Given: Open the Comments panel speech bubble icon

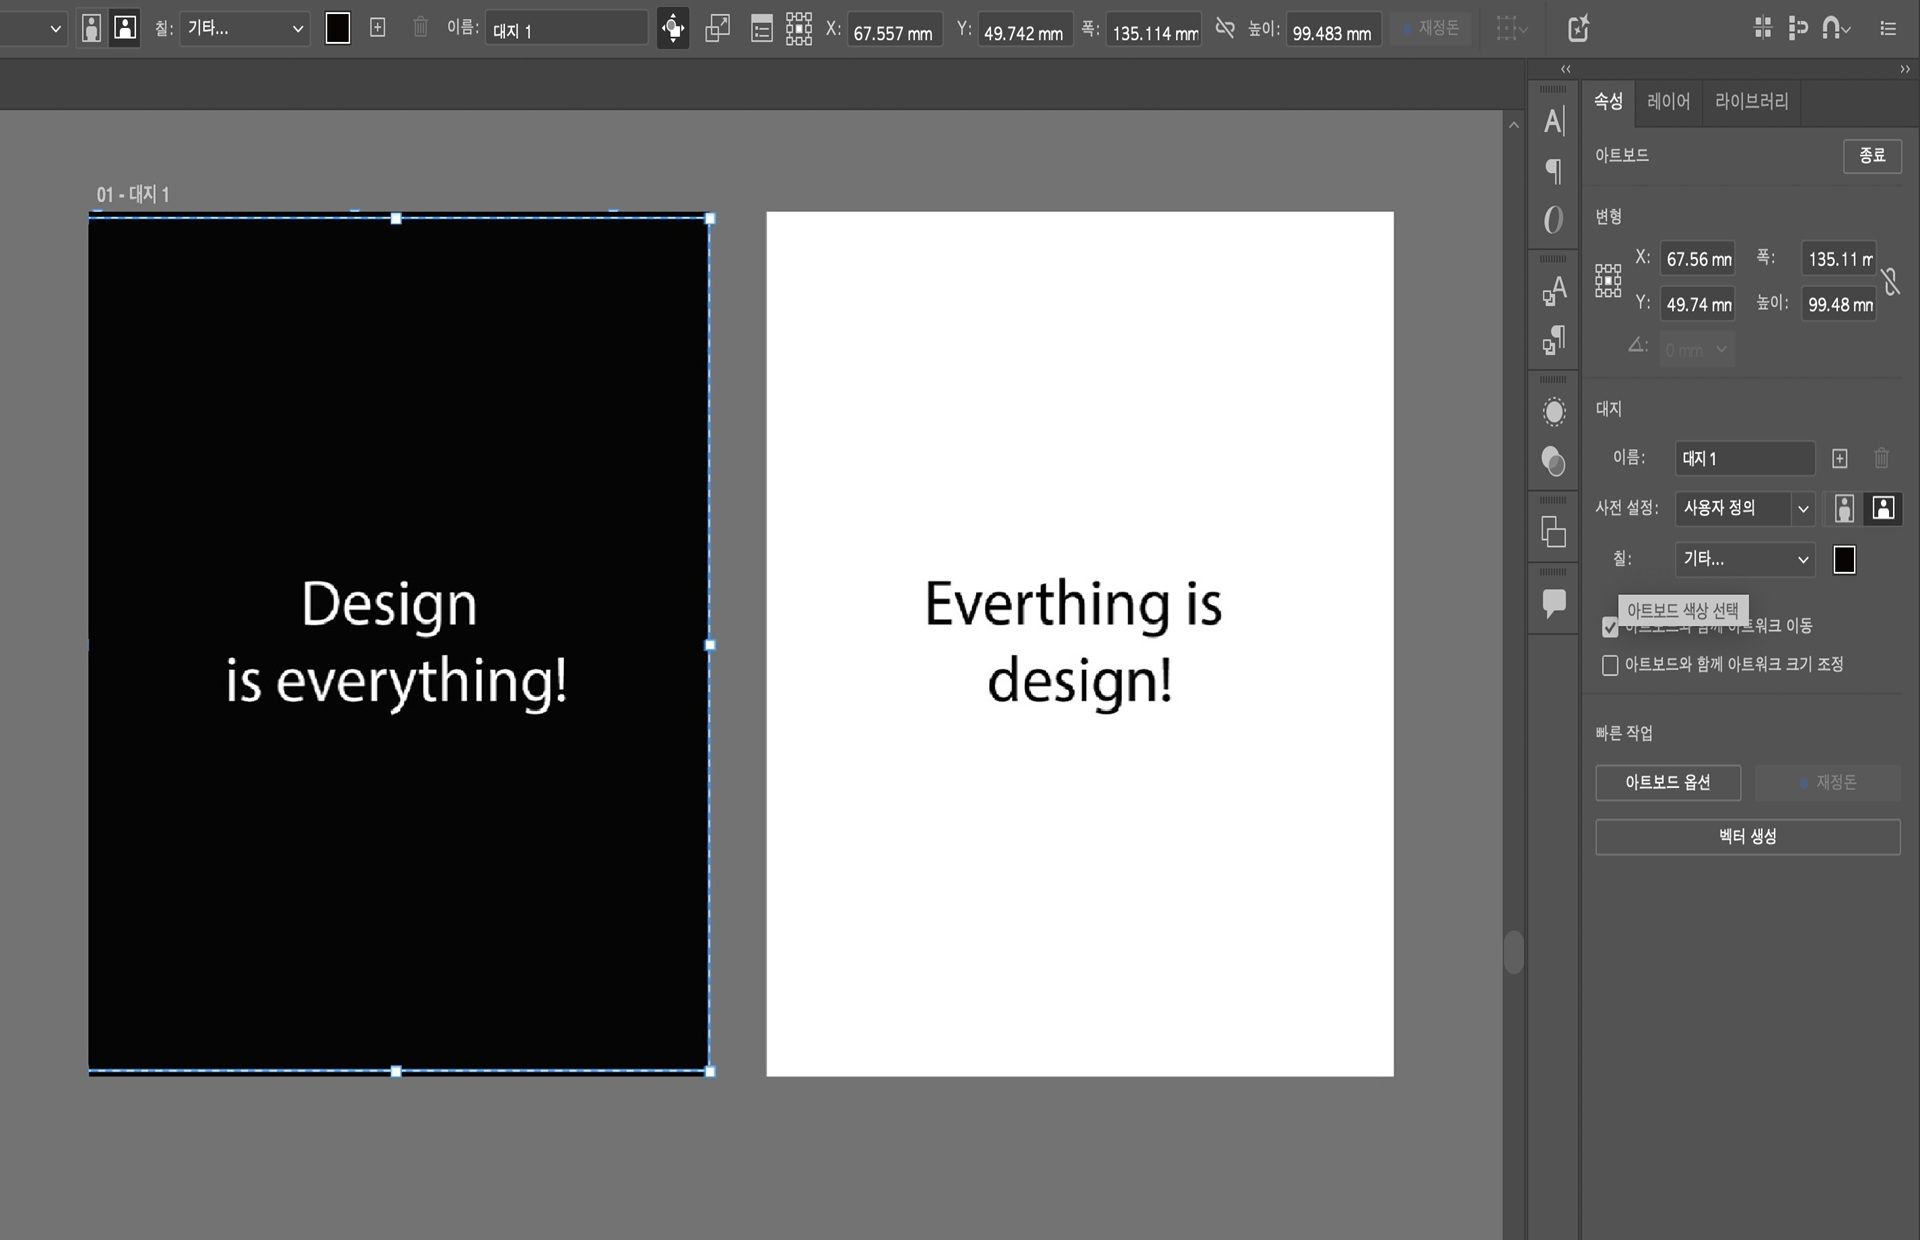Looking at the screenshot, I should [x=1553, y=603].
